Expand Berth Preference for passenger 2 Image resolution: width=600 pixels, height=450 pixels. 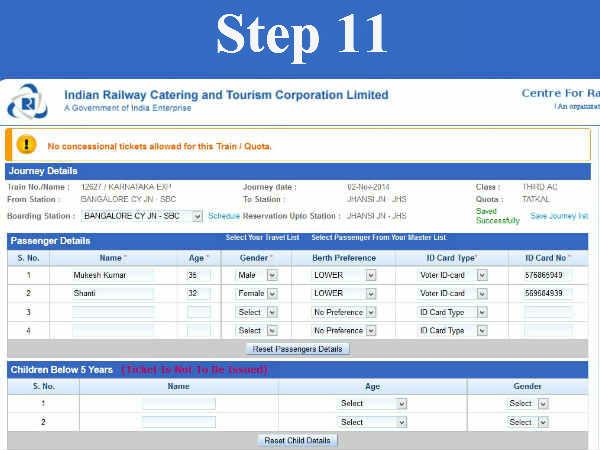pos(343,293)
